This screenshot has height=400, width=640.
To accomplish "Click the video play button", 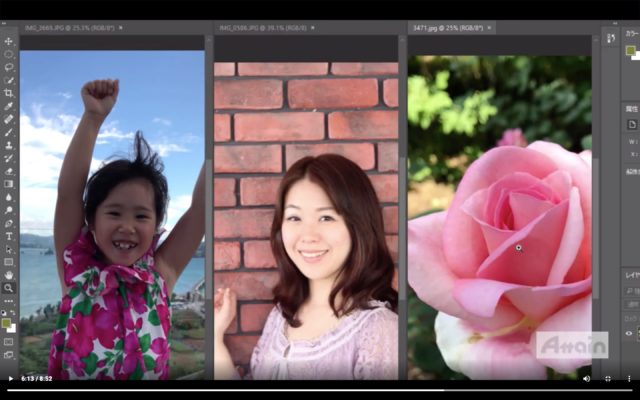I will tap(11, 379).
